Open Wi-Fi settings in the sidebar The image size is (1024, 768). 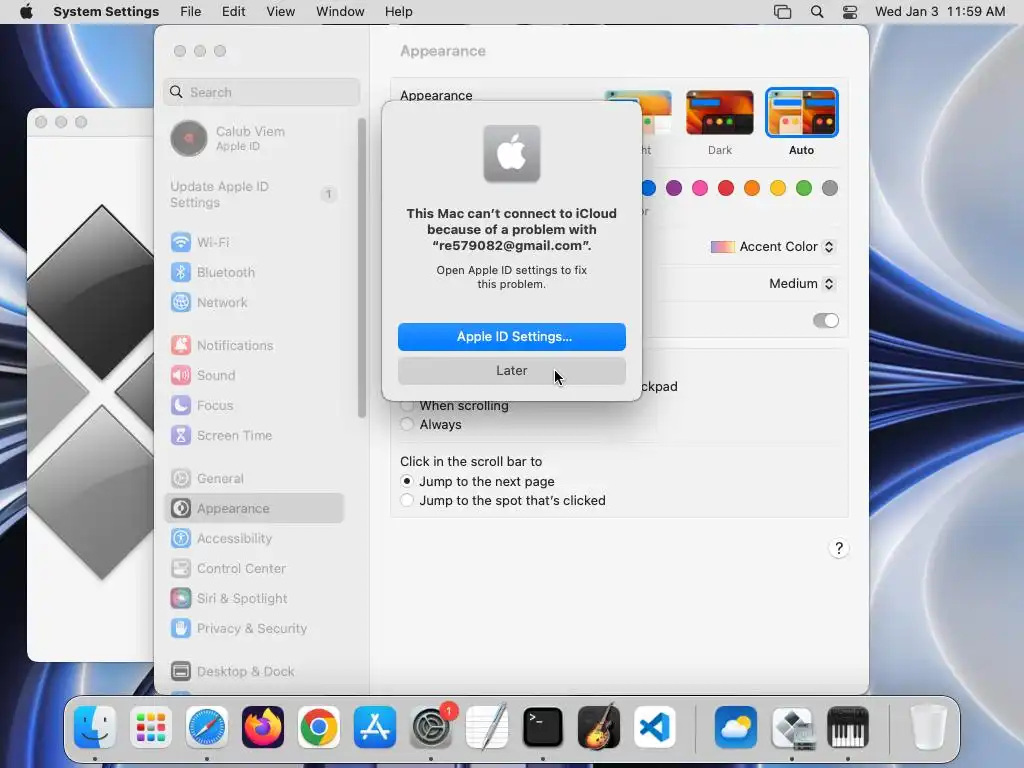[x=255, y=242]
